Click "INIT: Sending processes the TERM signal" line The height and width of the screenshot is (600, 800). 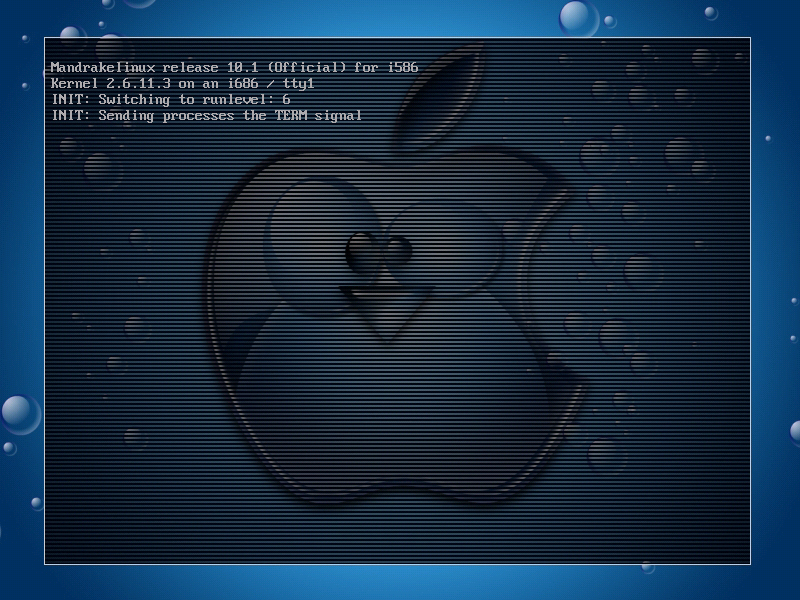tap(207, 116)
